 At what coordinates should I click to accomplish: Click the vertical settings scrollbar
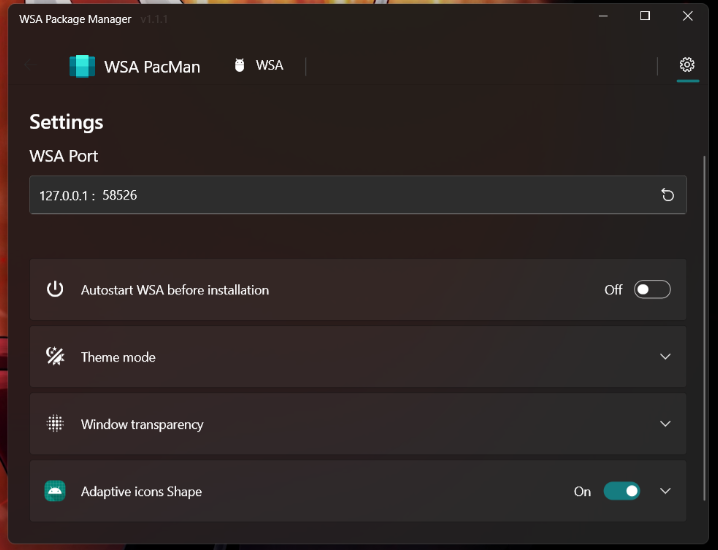tap(706, 300)
